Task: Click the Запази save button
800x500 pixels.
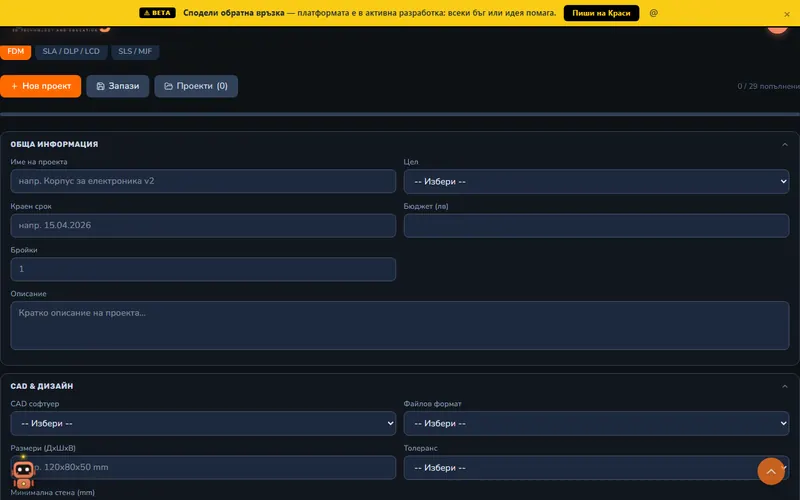Action: click(117, 86)
